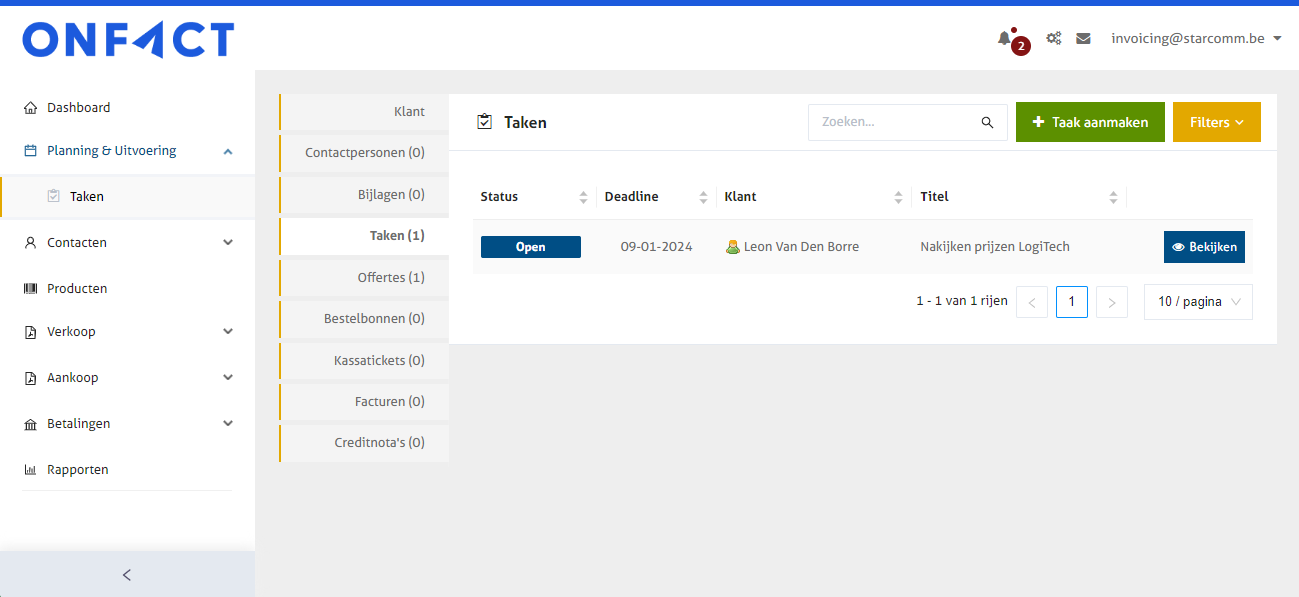Open the notifications bell icon
The height and width of the screenshot is (597, 1299).
click(1004, 39)
